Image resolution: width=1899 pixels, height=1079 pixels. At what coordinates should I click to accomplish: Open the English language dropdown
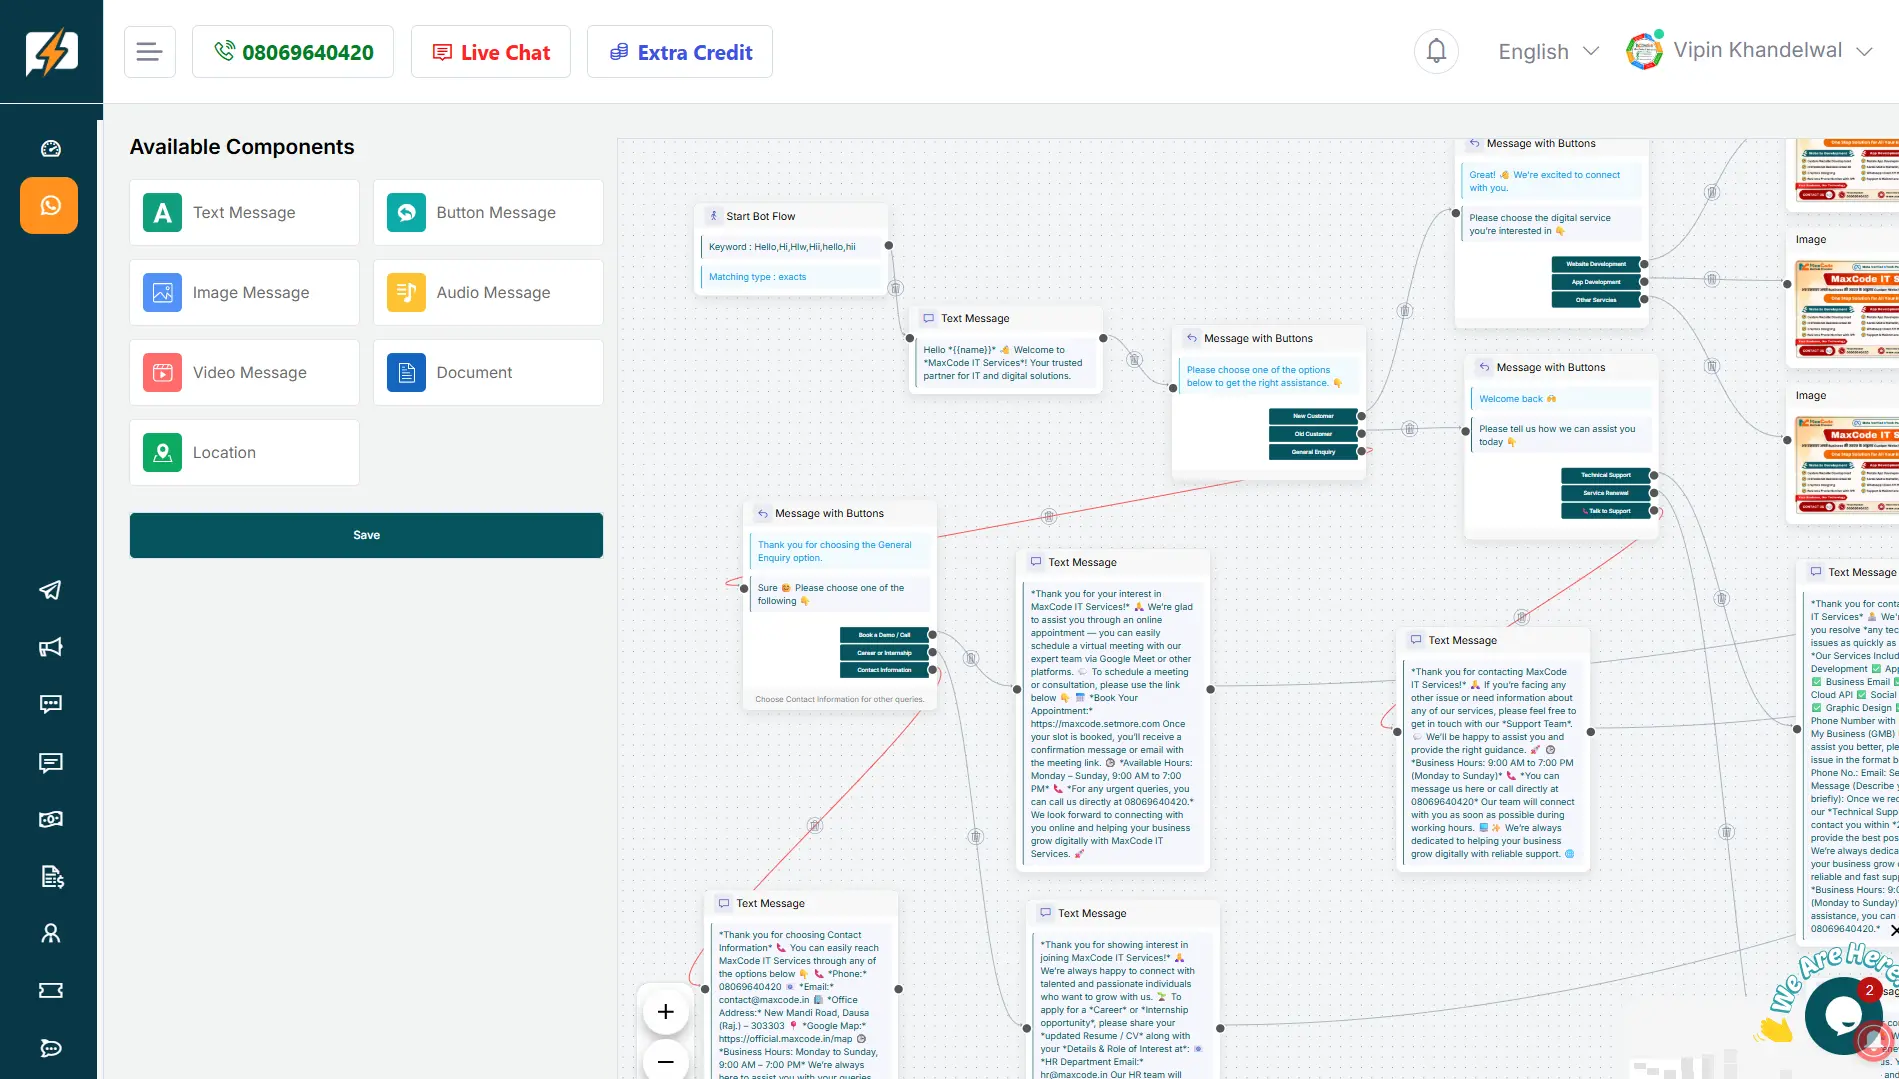(1545, 50)
